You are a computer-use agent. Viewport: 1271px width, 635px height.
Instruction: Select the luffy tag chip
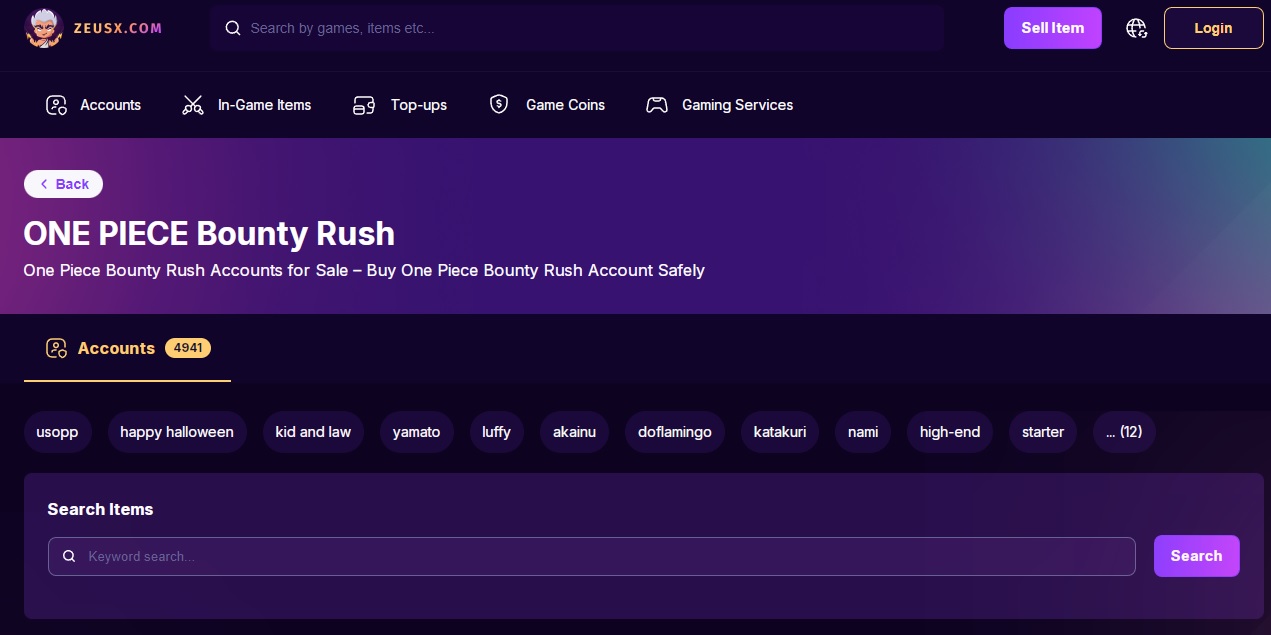tap(496, 432)
